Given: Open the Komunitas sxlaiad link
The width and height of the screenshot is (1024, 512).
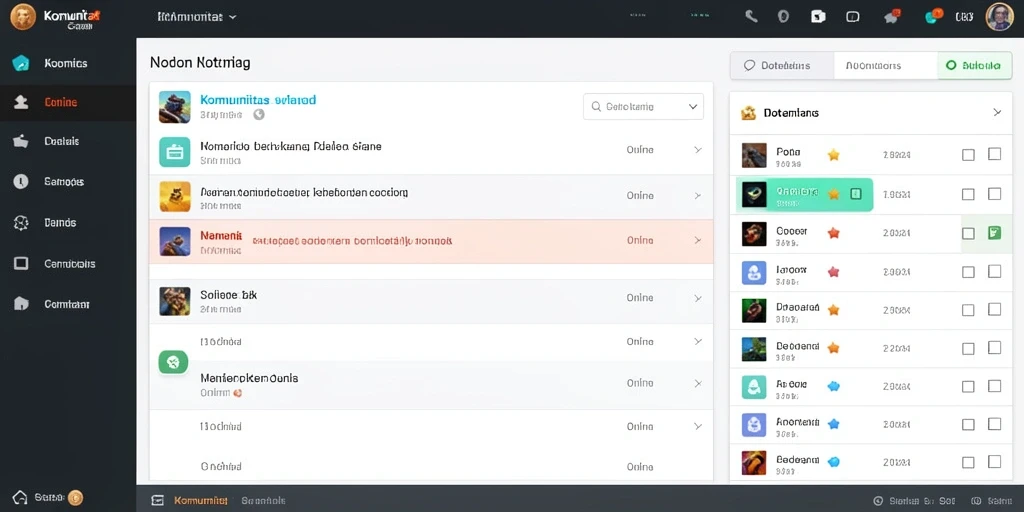Looking at the screenshot, I should coord(258,100).
